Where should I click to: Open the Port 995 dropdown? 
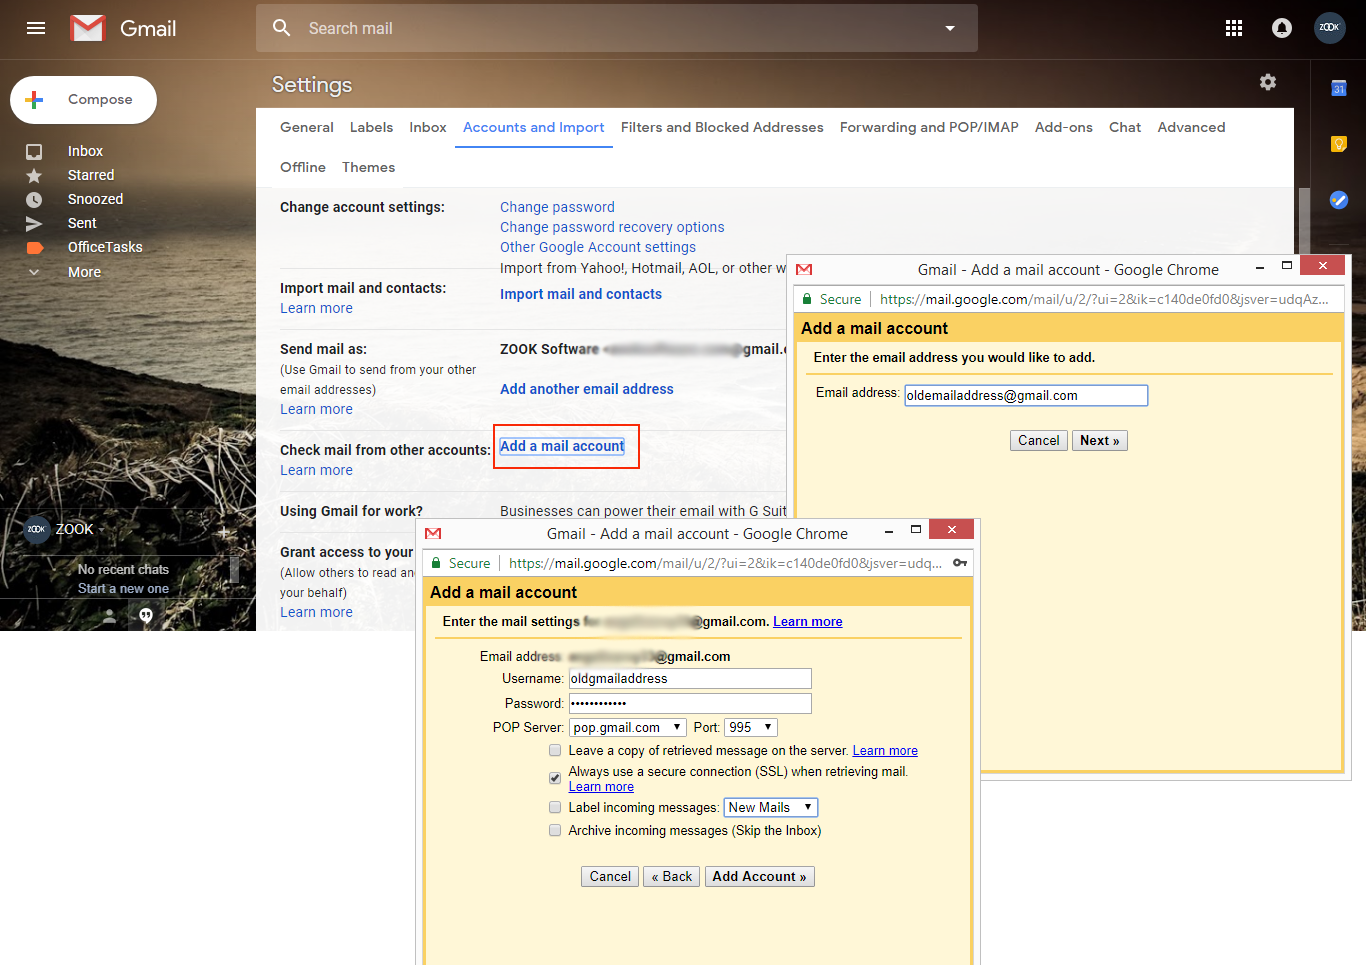point(751,727)
